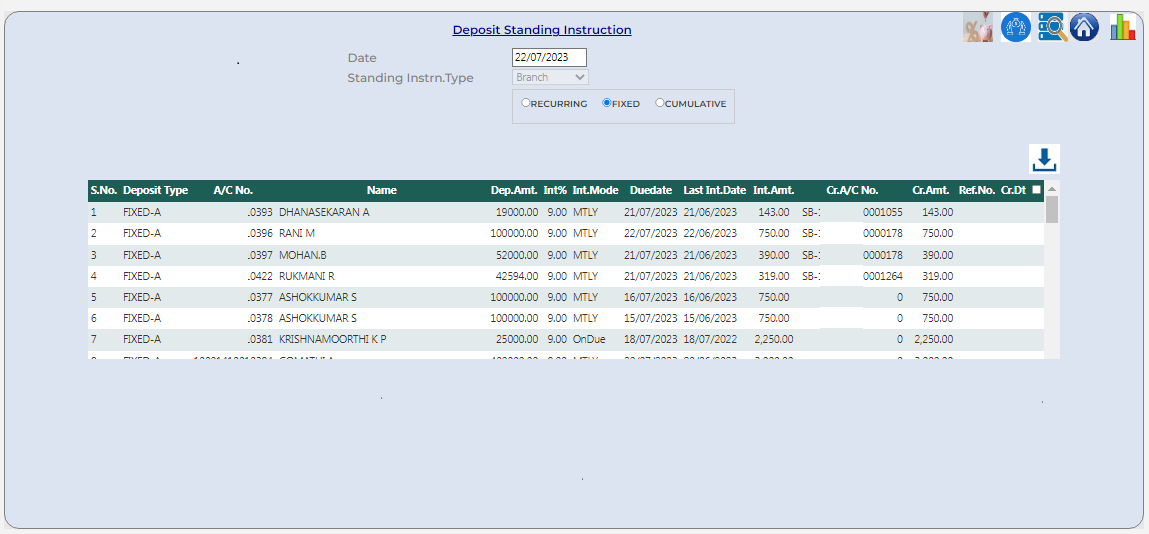This screenshot has height=534, width=1149.
Task: Click the Cr.A/C No. column header
Action: (x=852, y=190)
